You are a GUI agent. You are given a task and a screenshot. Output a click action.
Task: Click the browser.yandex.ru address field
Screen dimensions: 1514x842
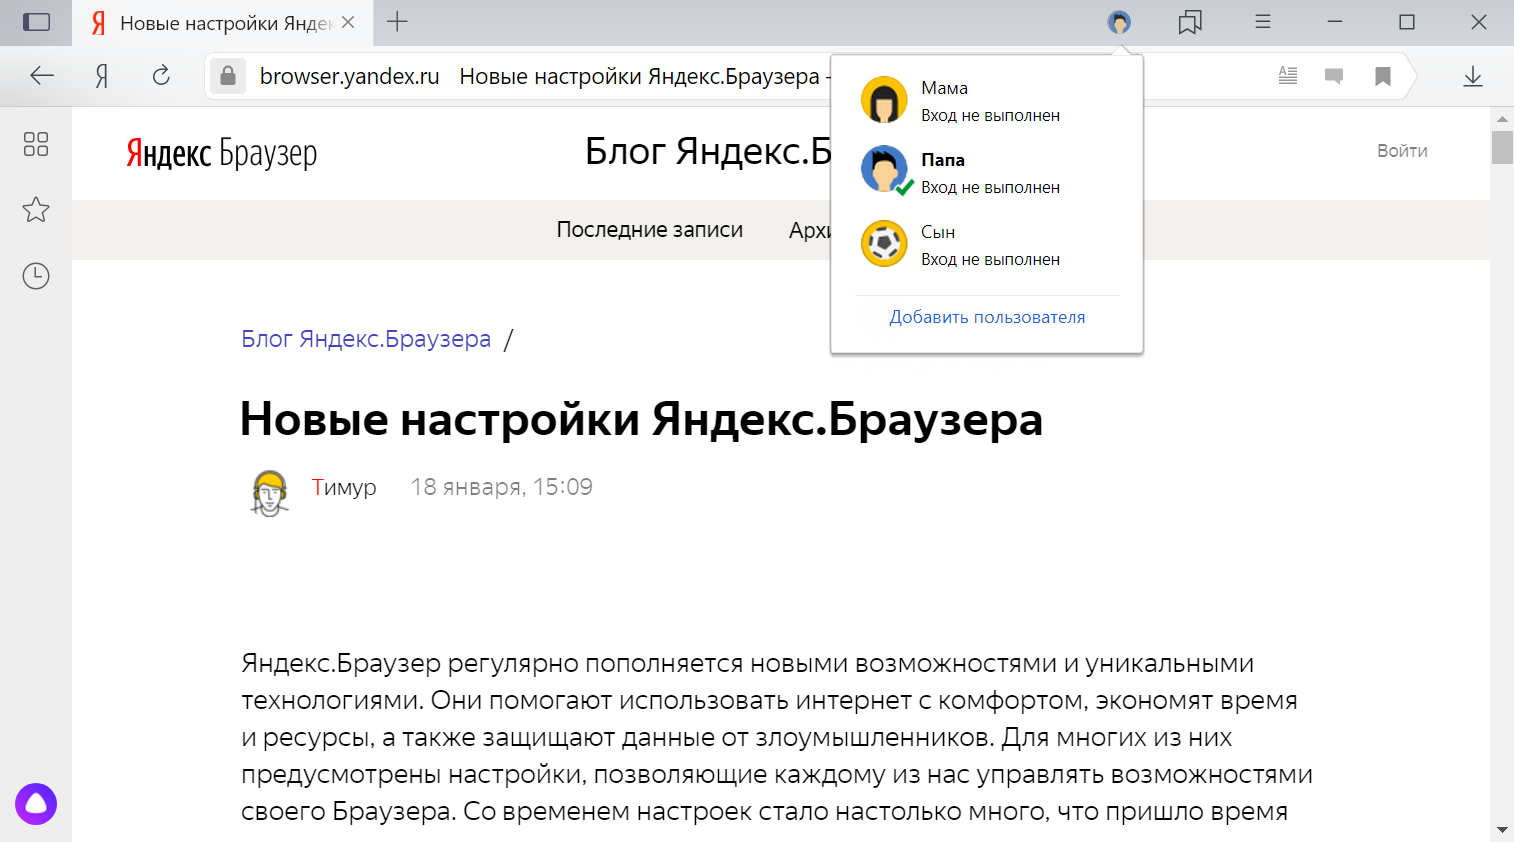pyautogui.click(x=349, y=76)
